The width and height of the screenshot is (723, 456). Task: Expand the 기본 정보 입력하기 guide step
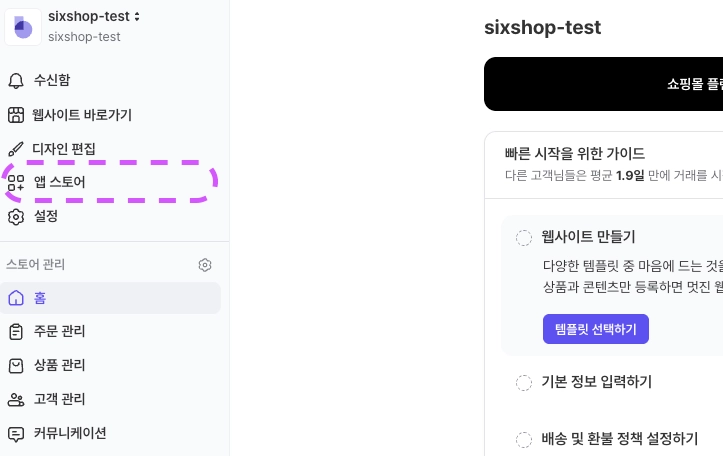pos(596,382)
